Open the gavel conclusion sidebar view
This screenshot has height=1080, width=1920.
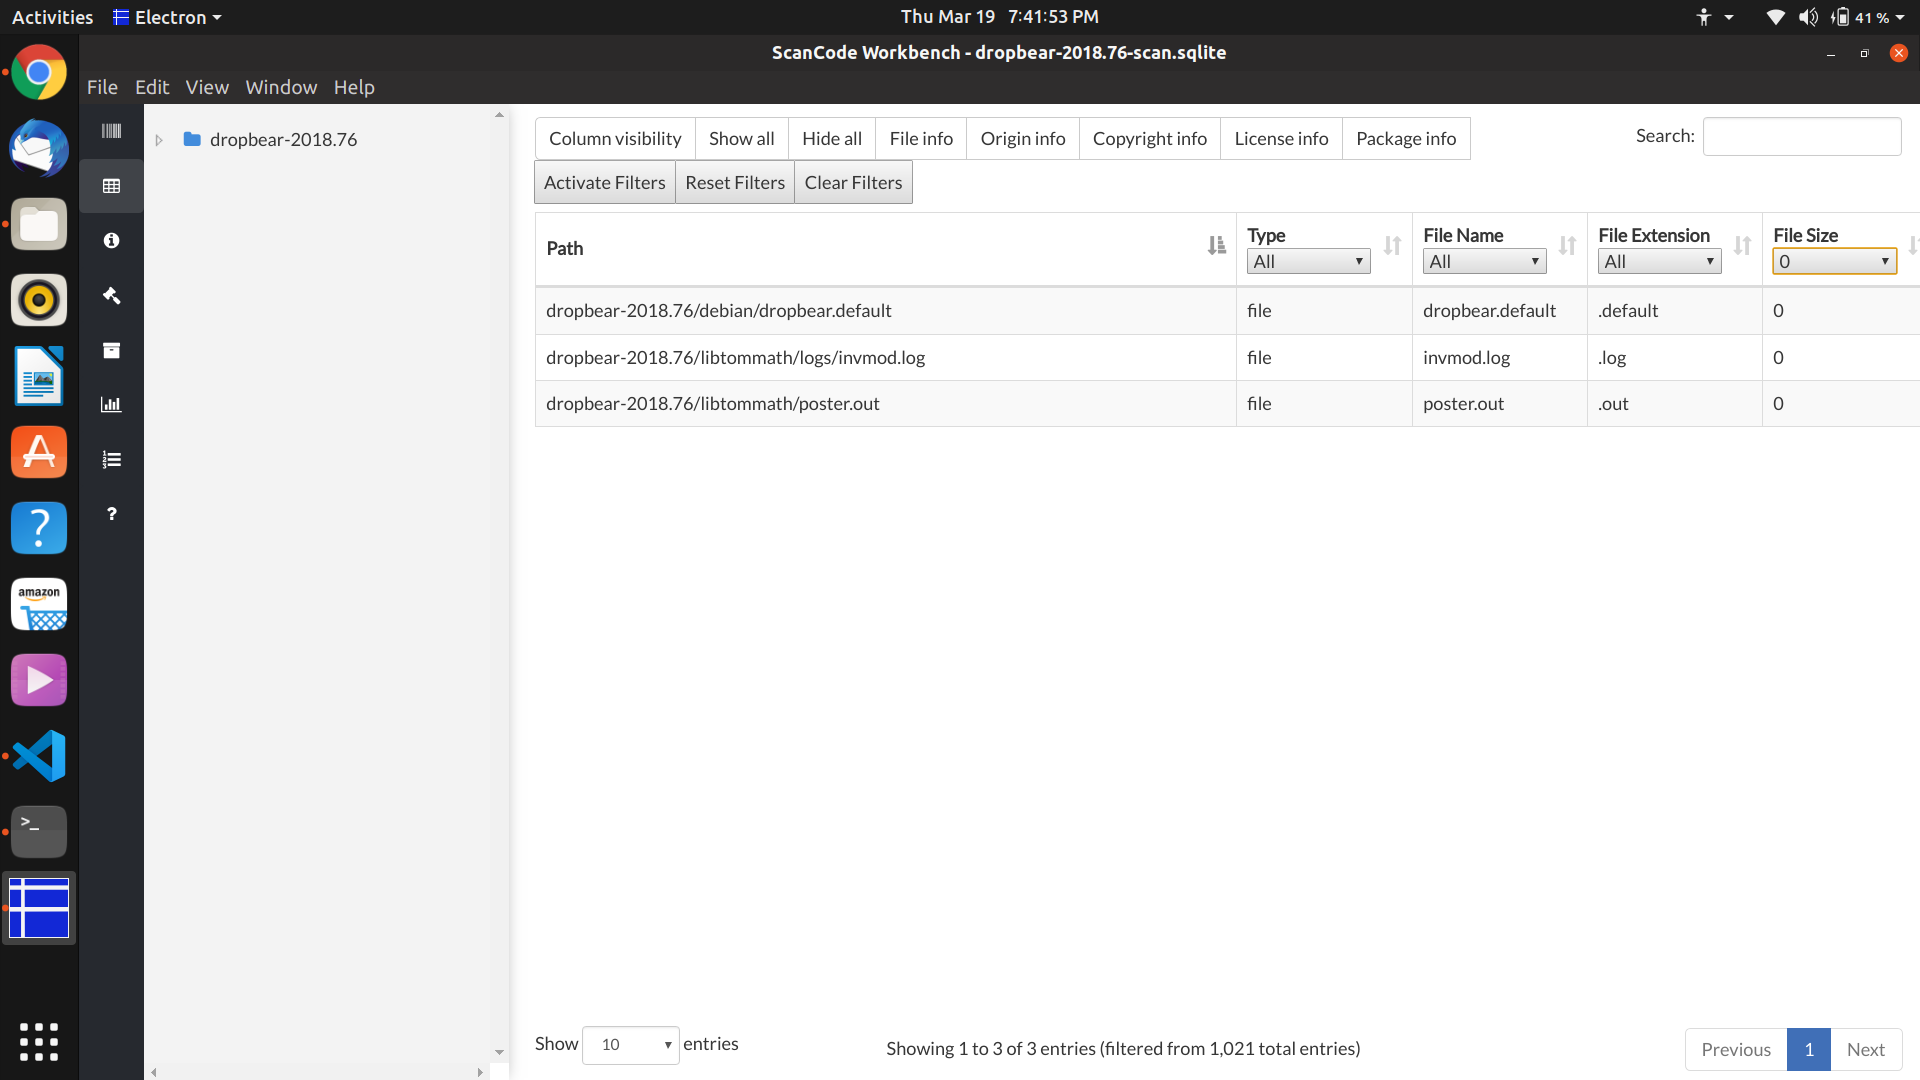[x=111, y=295]
